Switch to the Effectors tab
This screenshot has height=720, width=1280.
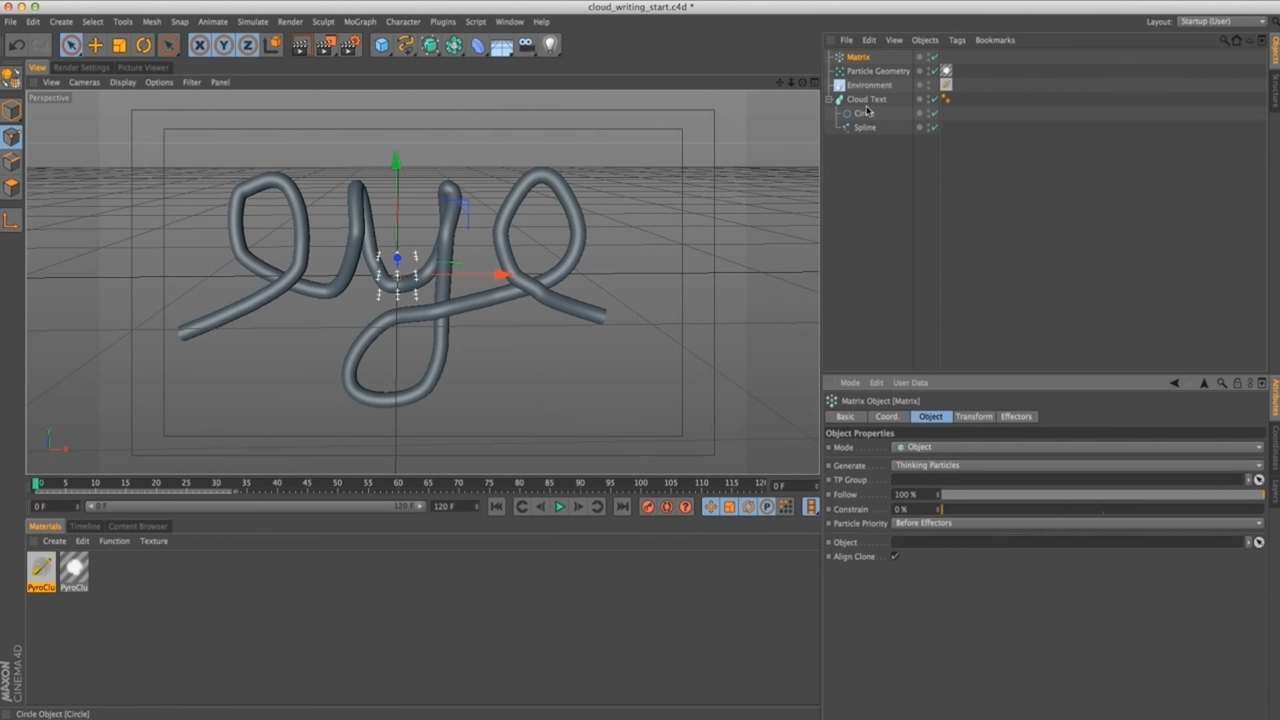point(1015,417)
